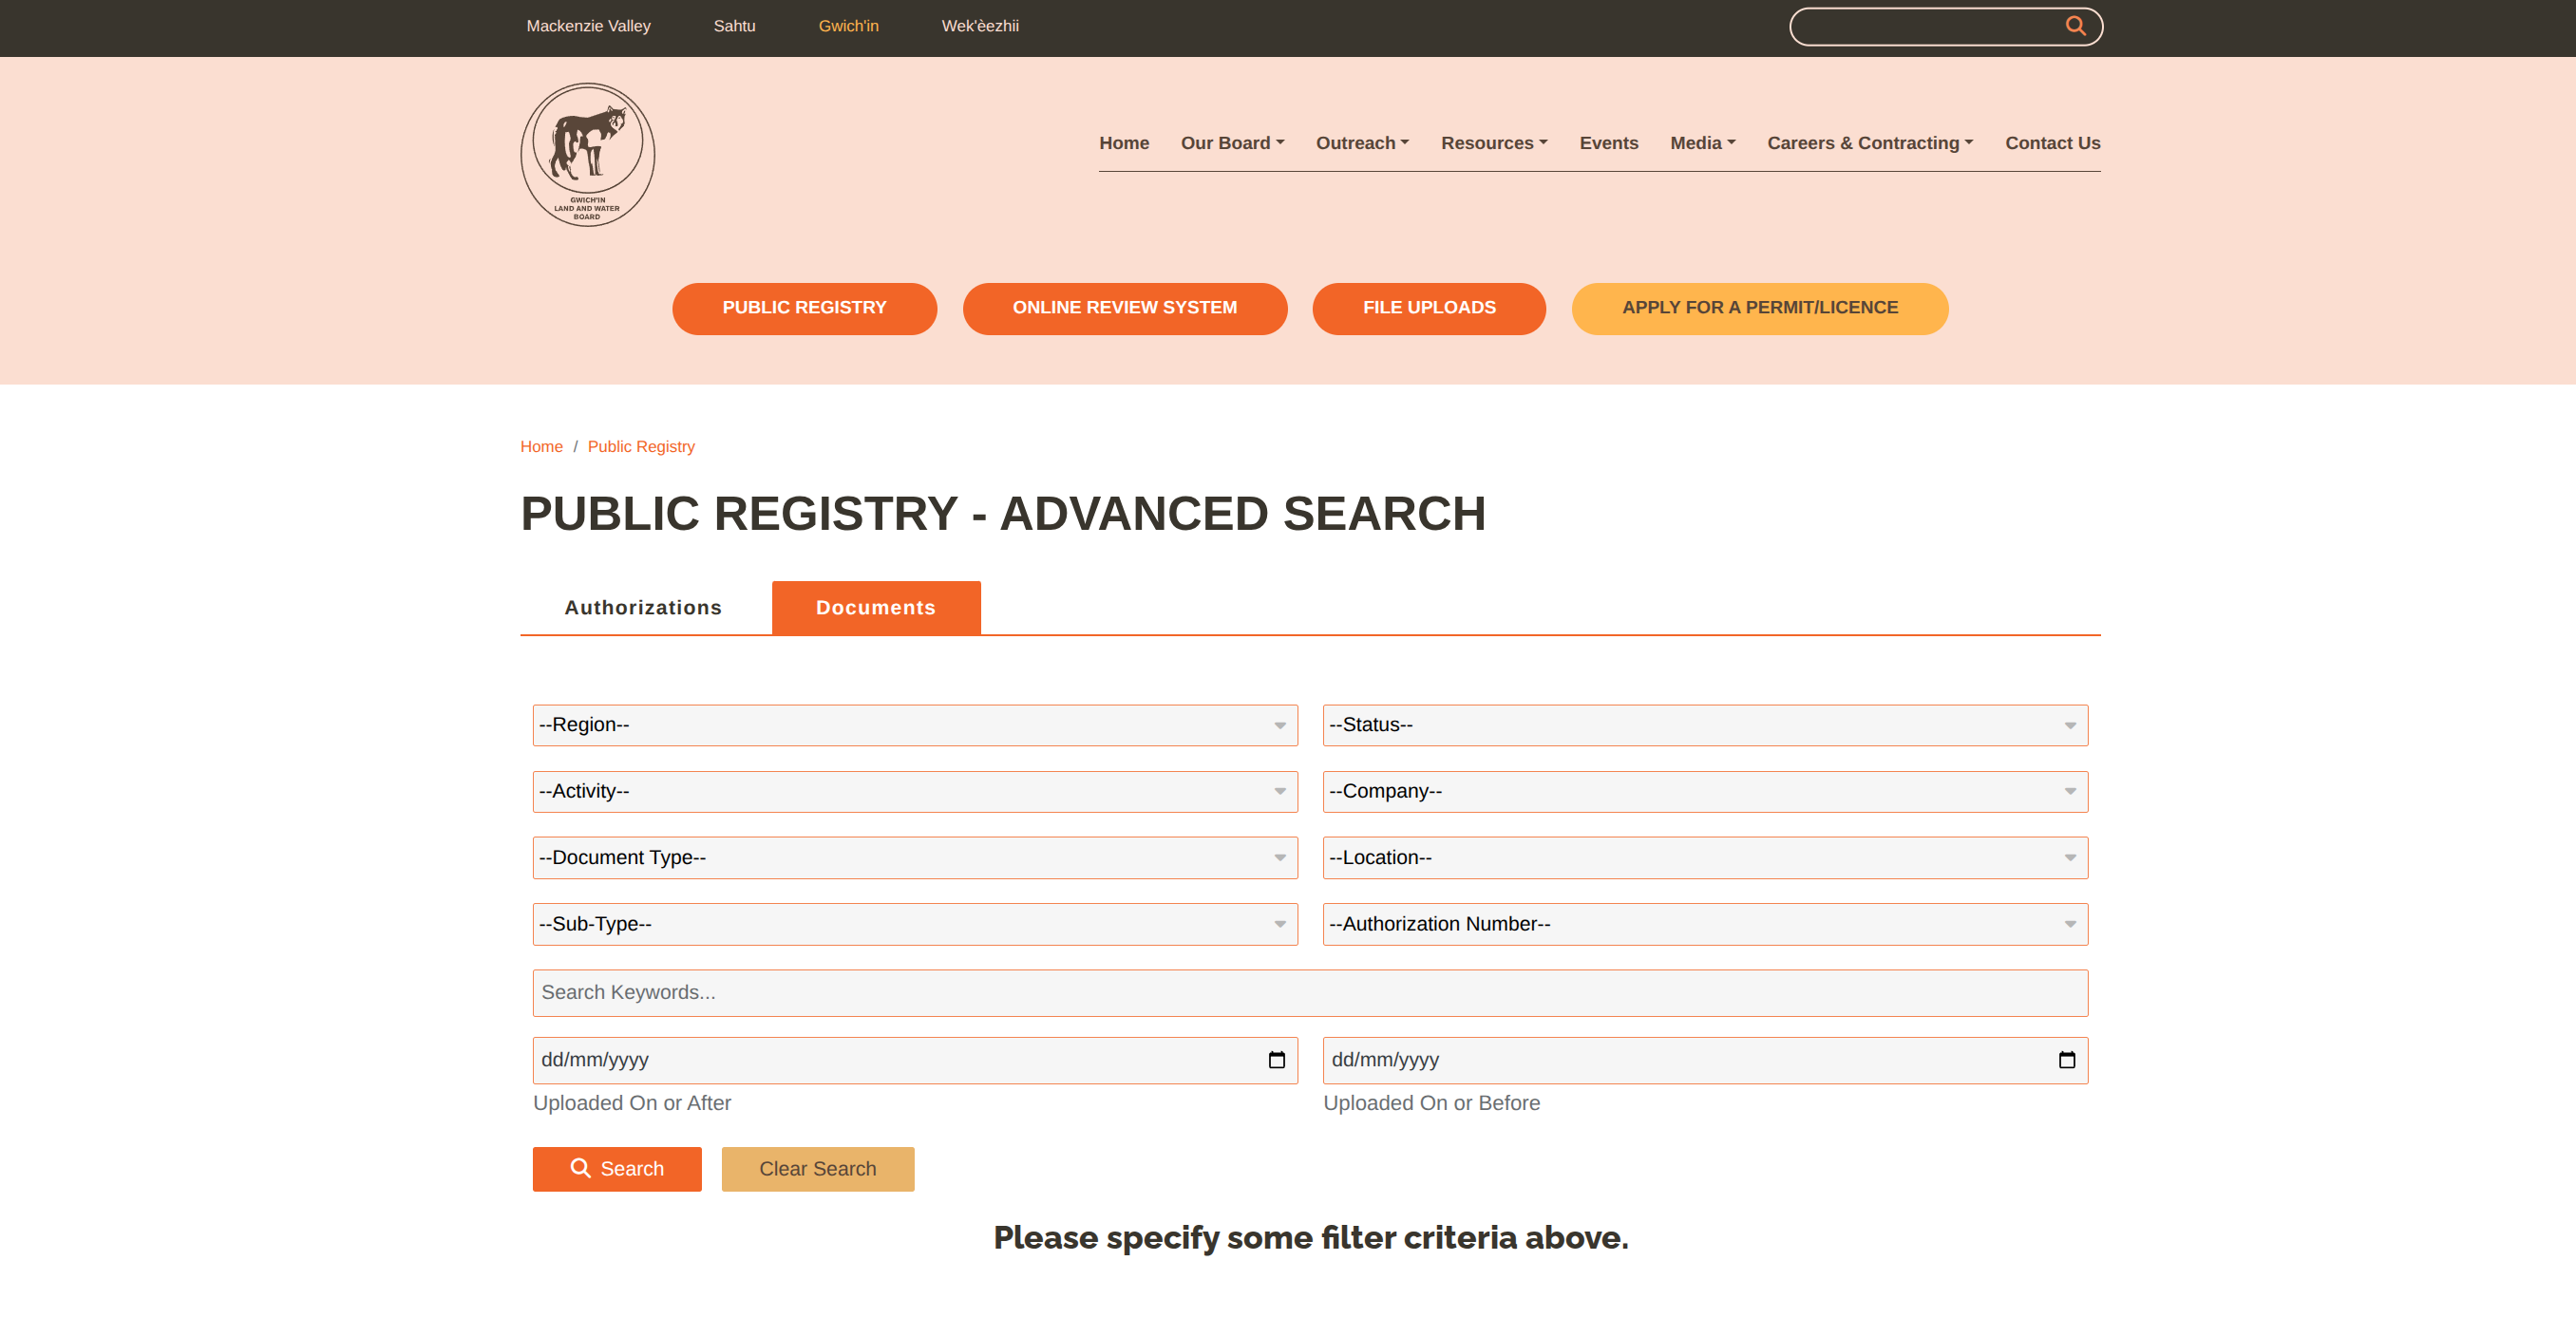Select the Gwich'in board link
This screenshot has width=2576, height=1317.
pyautogui.click(x=848, y=26)
